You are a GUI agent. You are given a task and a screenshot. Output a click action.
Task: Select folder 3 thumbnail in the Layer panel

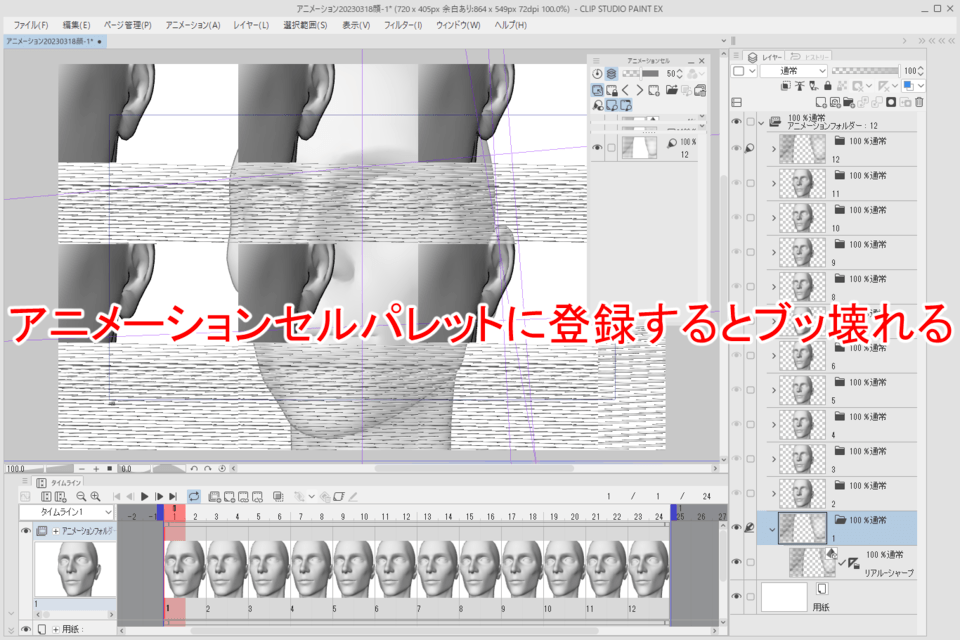click(x=803, y=459)
